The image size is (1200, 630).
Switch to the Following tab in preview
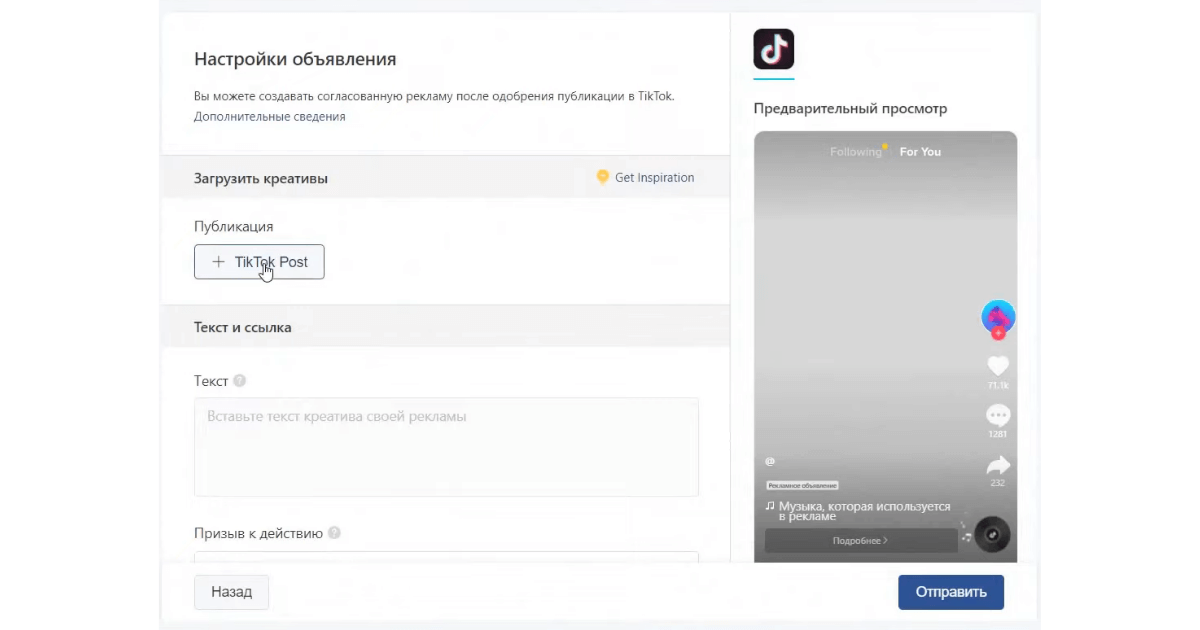[x=855, y=152]
